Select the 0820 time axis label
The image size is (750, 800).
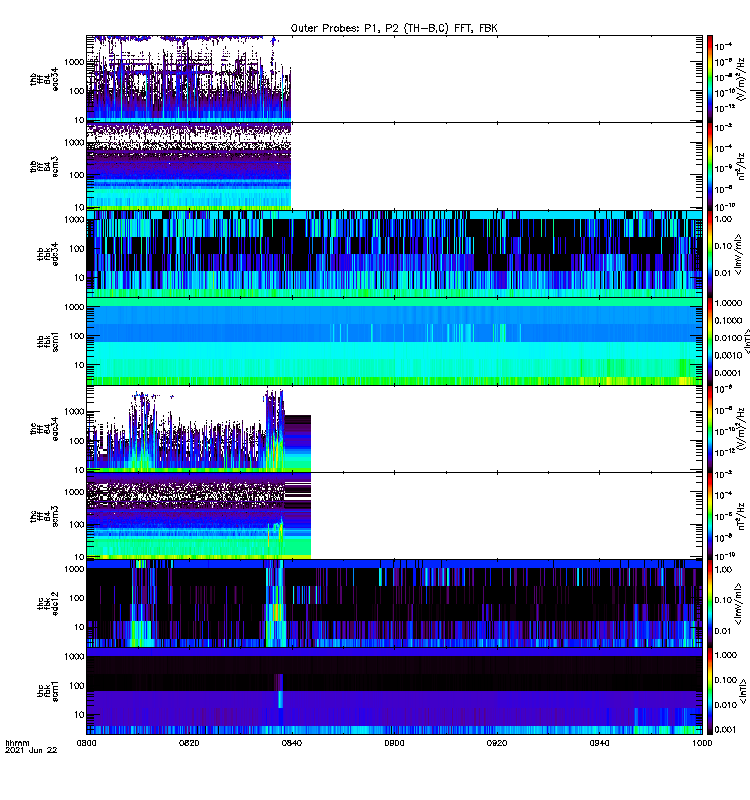pos(189,743)
